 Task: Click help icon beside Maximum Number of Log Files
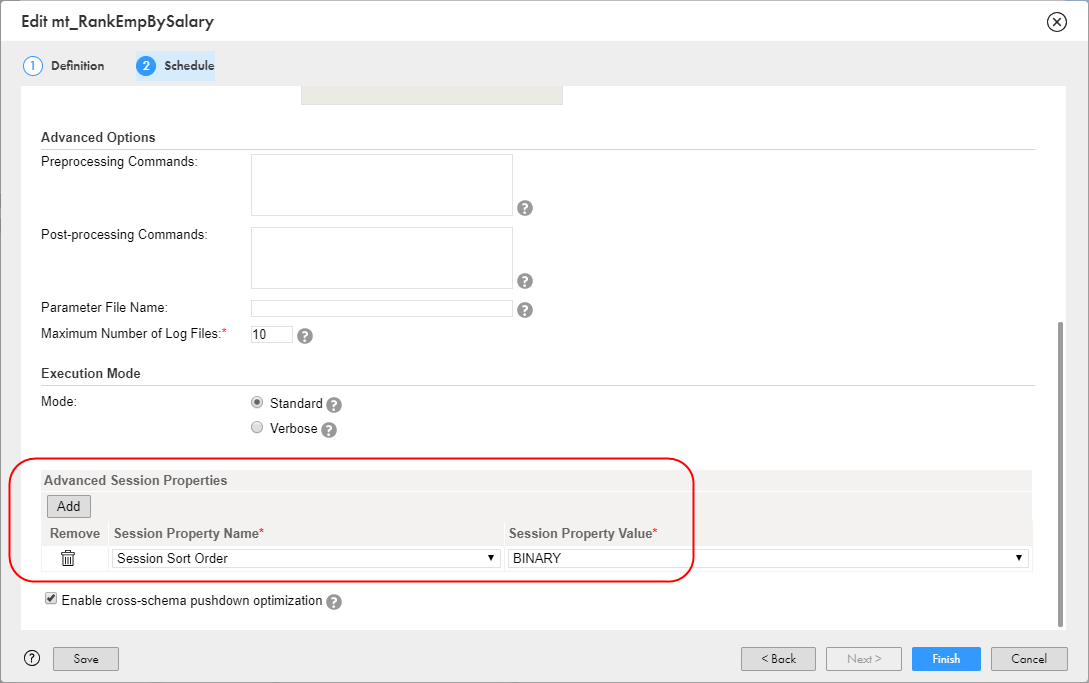pos(305,336)
